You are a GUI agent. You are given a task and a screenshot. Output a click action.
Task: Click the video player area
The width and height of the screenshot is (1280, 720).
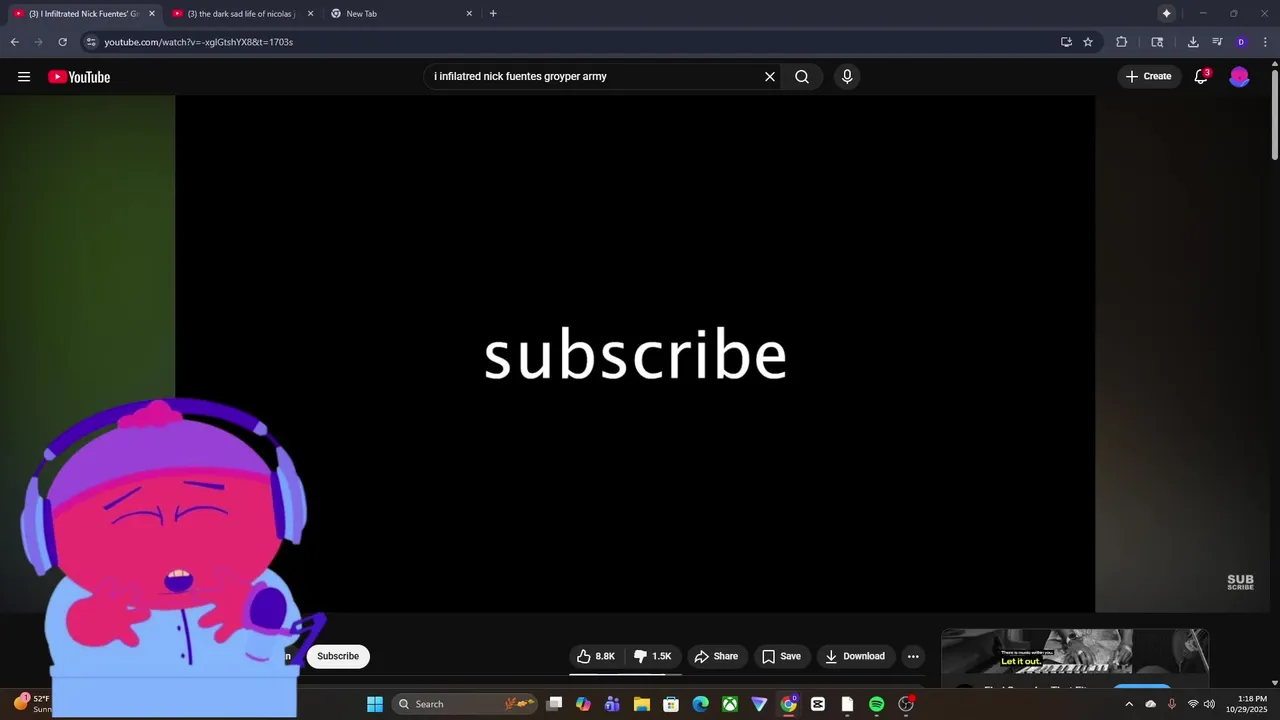[635, 354]
